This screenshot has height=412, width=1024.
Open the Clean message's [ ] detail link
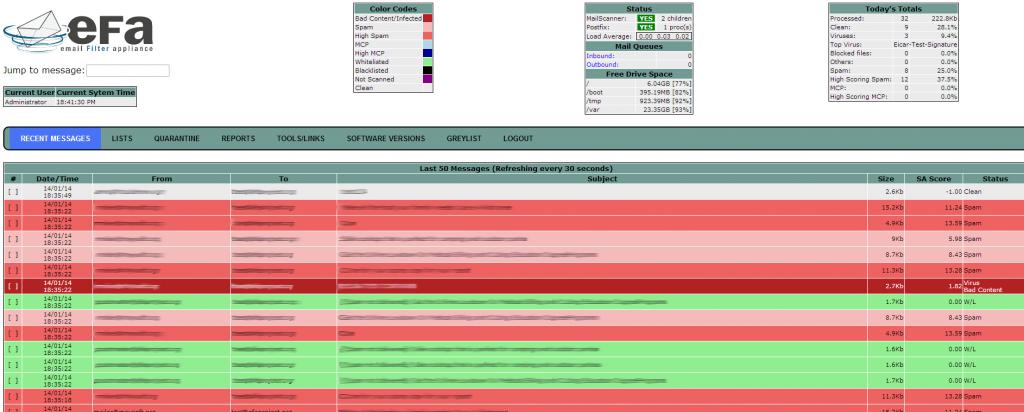coord(13,190)
